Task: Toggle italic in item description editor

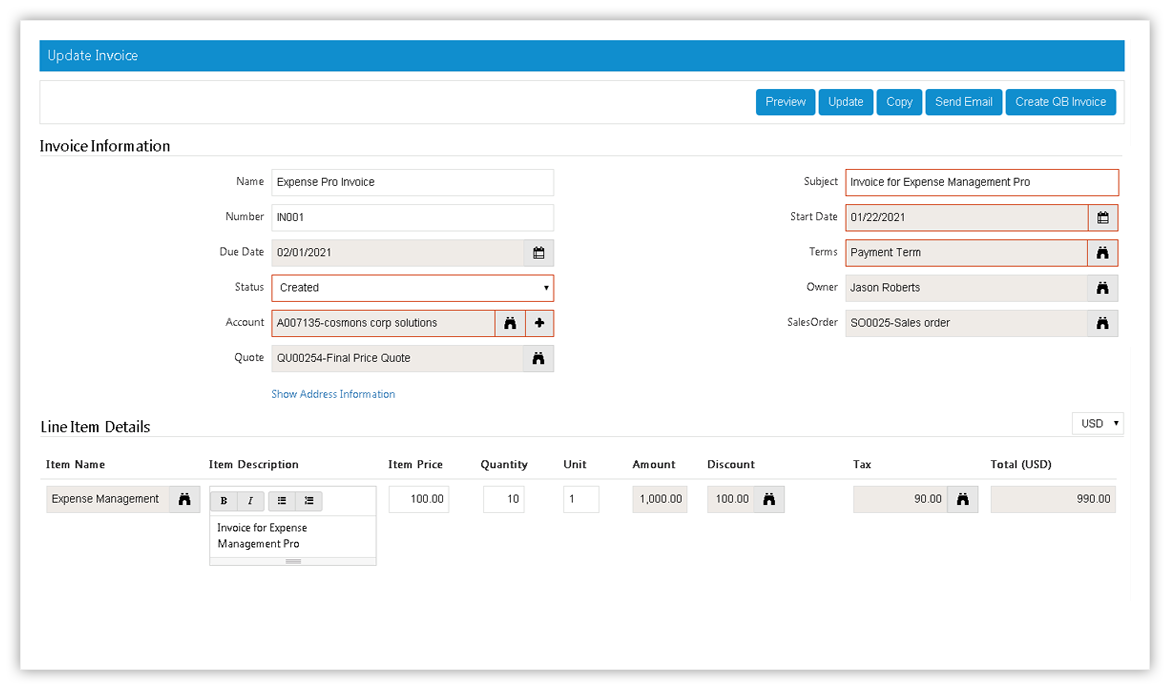Action: [250, 501]
